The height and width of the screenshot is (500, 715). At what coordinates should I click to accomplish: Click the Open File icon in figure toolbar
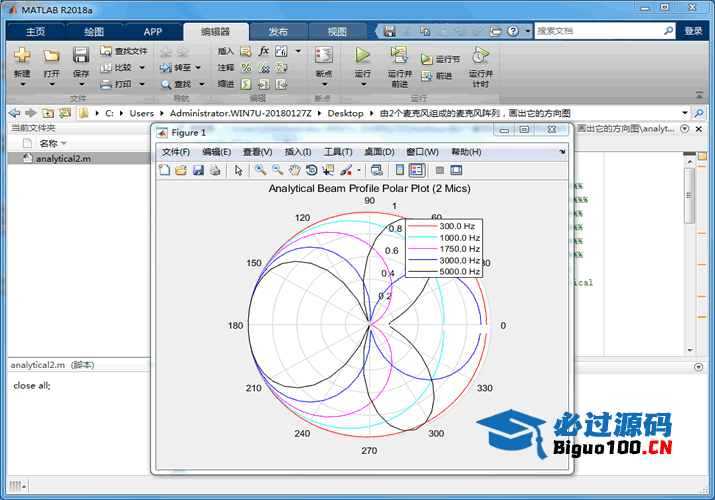coord(181,170)
